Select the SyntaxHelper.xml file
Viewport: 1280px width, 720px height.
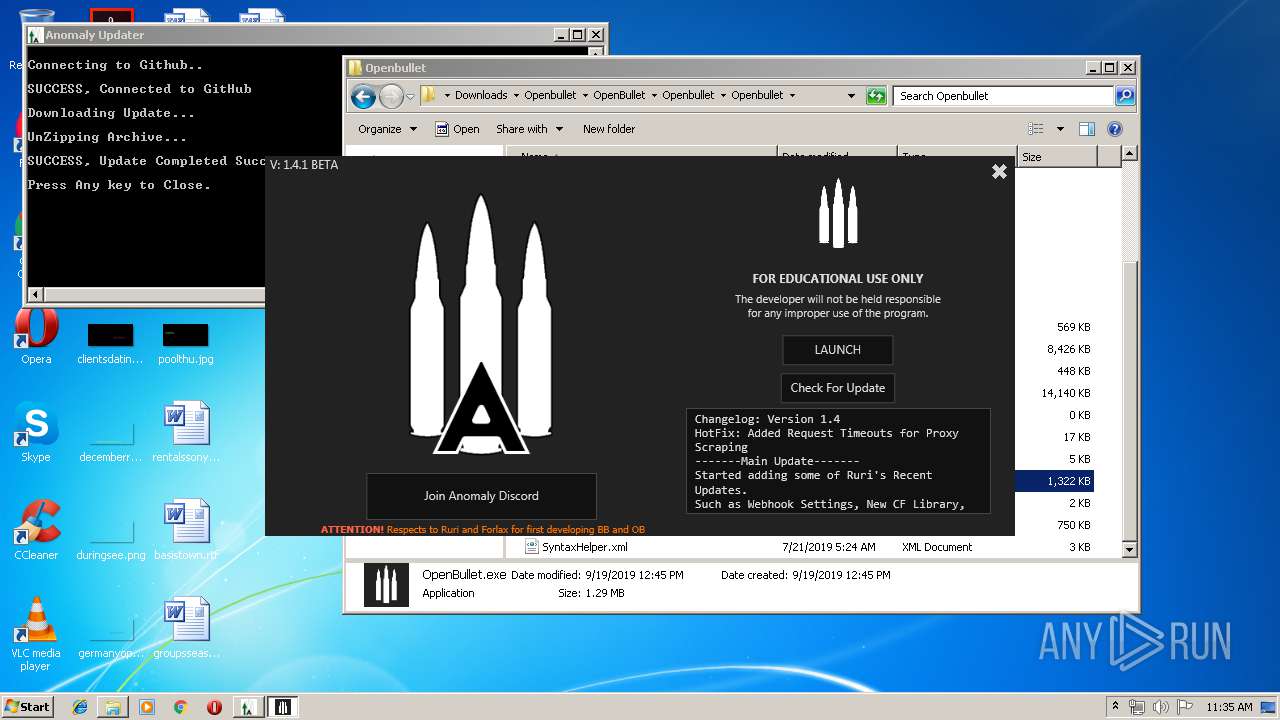tap(584, 547)
